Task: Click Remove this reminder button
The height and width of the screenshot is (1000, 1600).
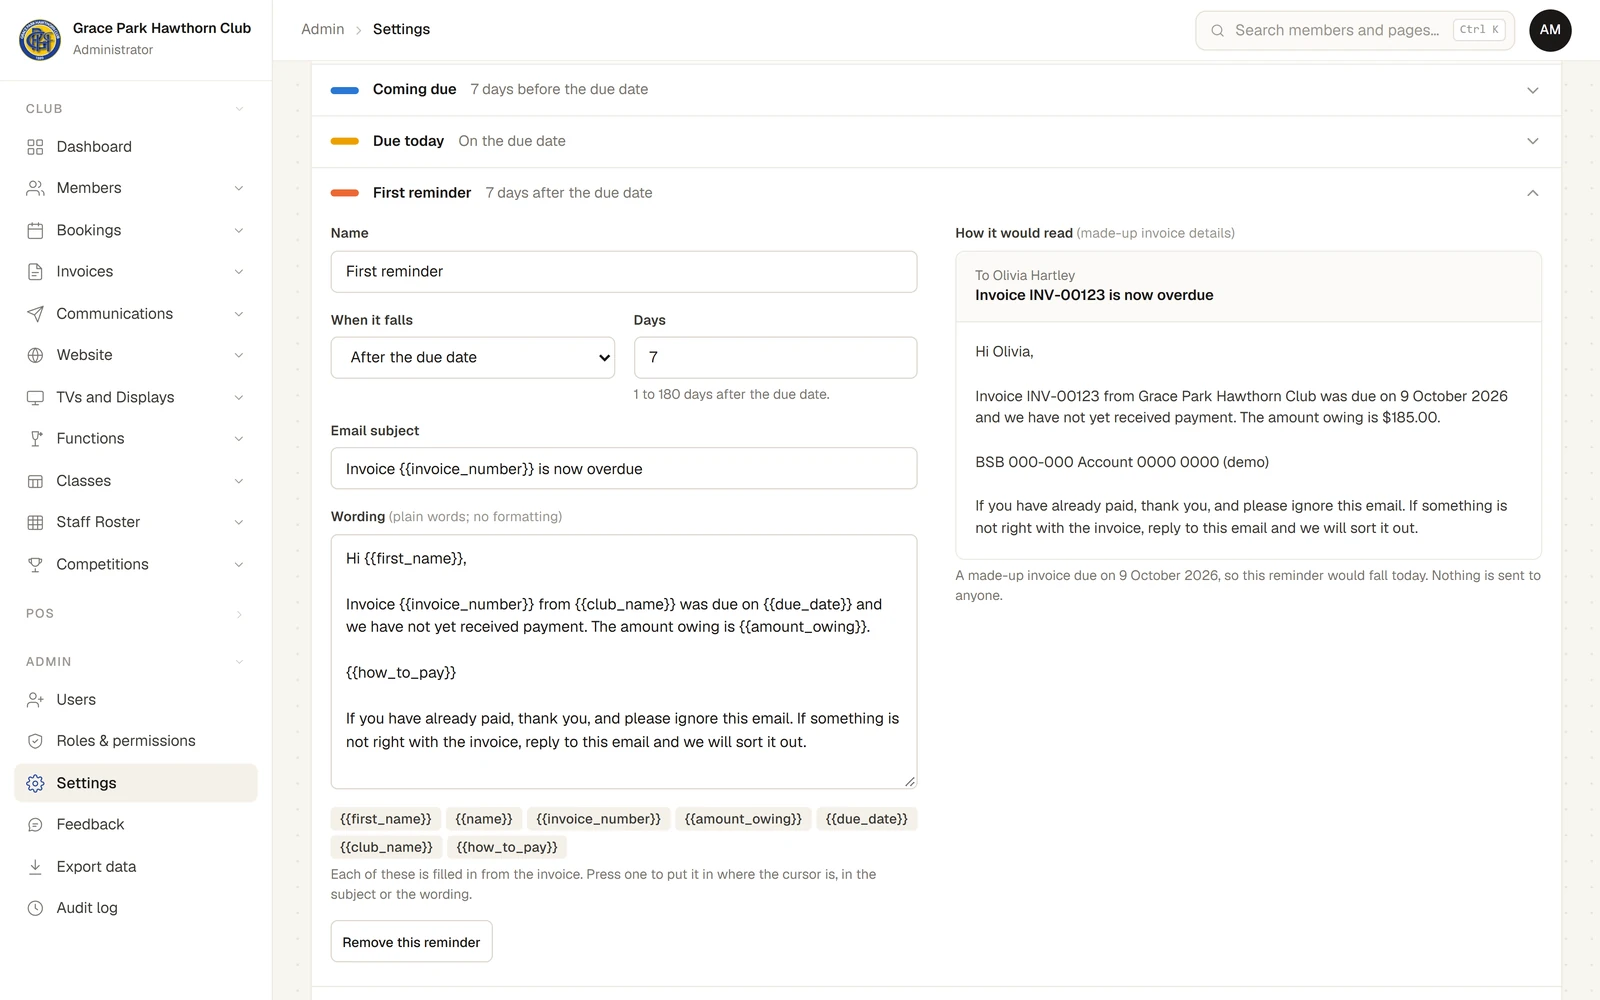Action: [x=411, y=942]
